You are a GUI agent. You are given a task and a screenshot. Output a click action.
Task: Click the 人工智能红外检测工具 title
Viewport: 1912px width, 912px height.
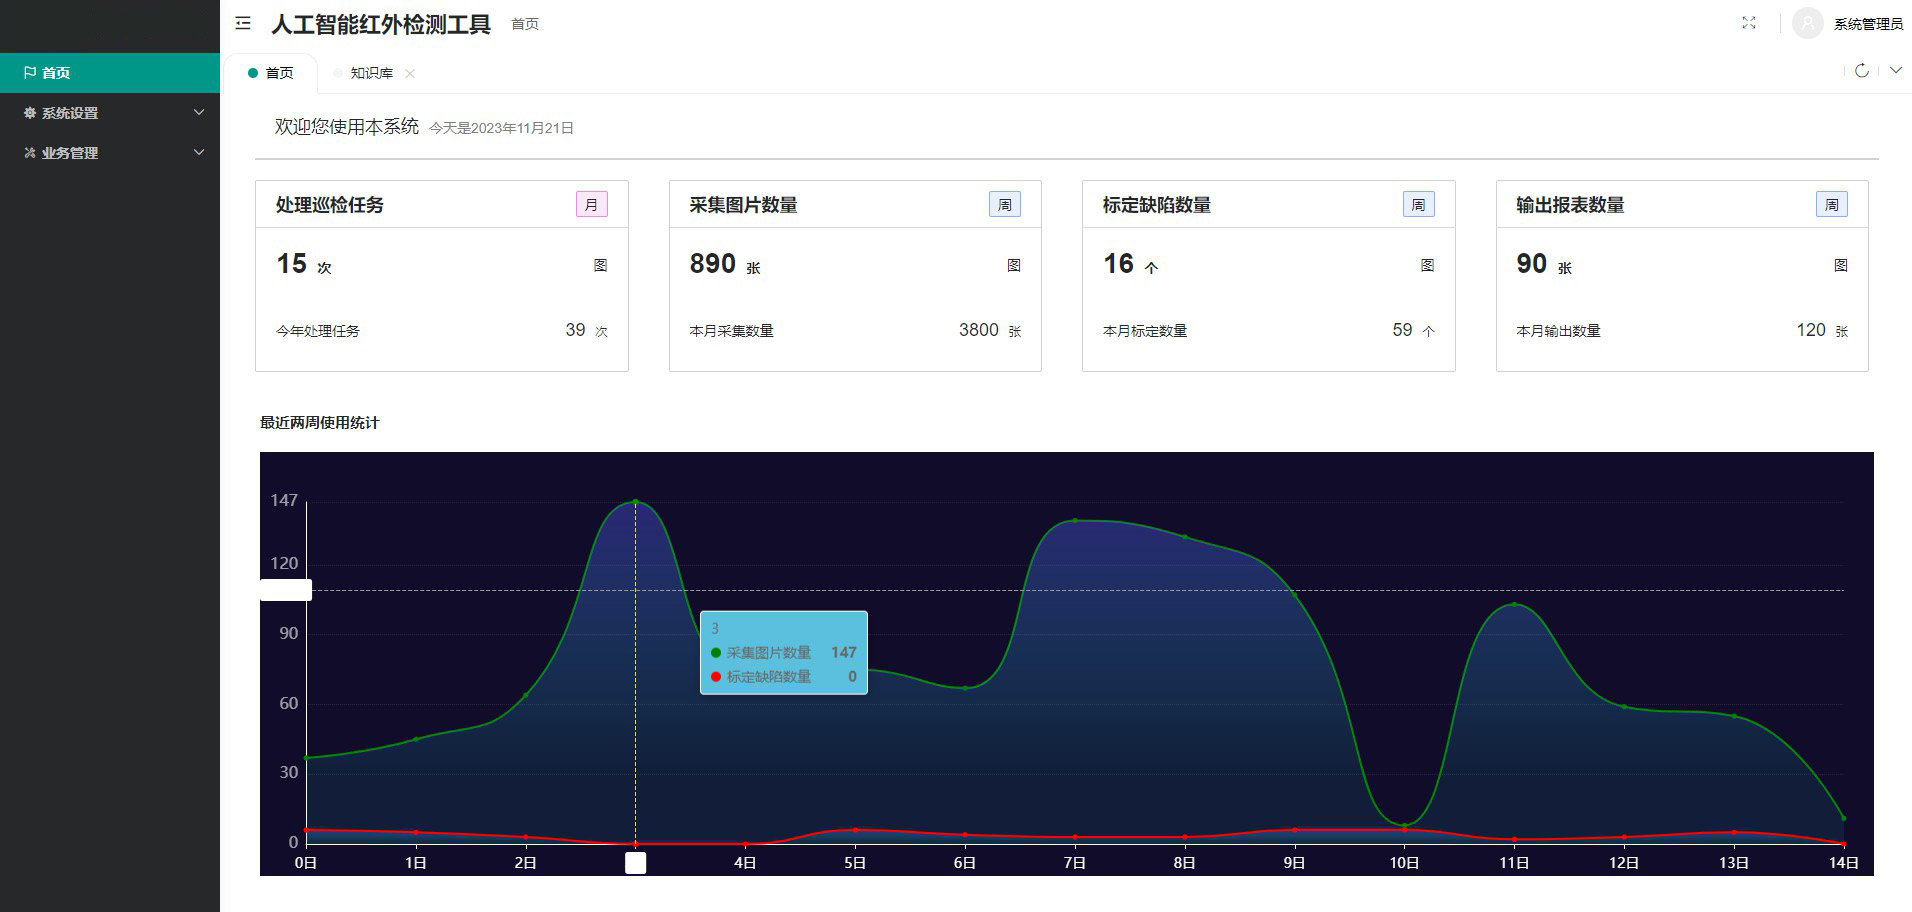(381, 24)
